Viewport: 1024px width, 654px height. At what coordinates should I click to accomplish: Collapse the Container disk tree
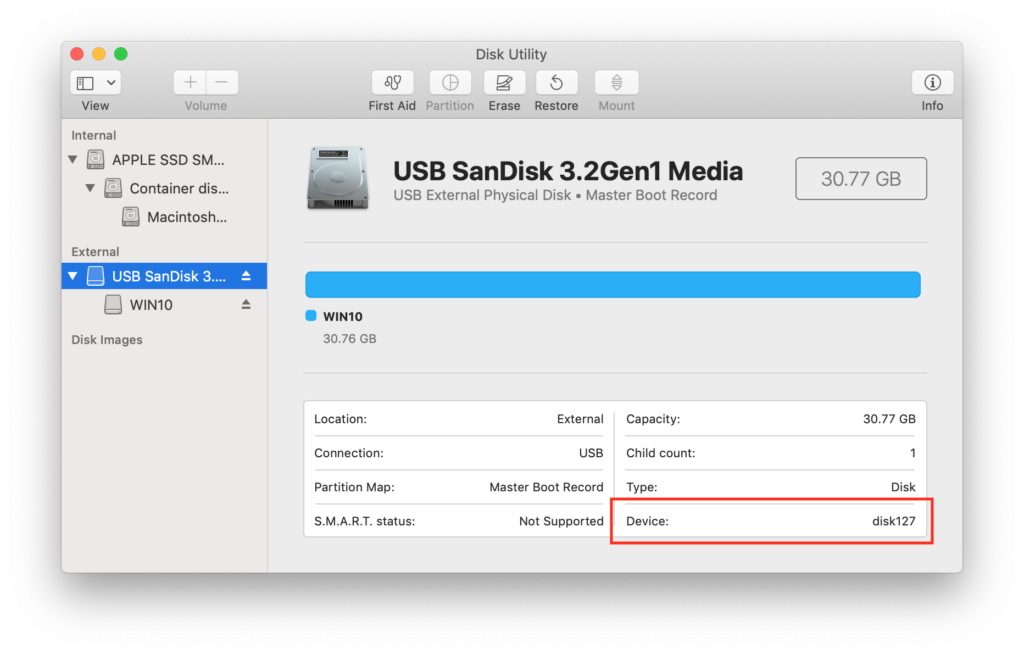90,188
